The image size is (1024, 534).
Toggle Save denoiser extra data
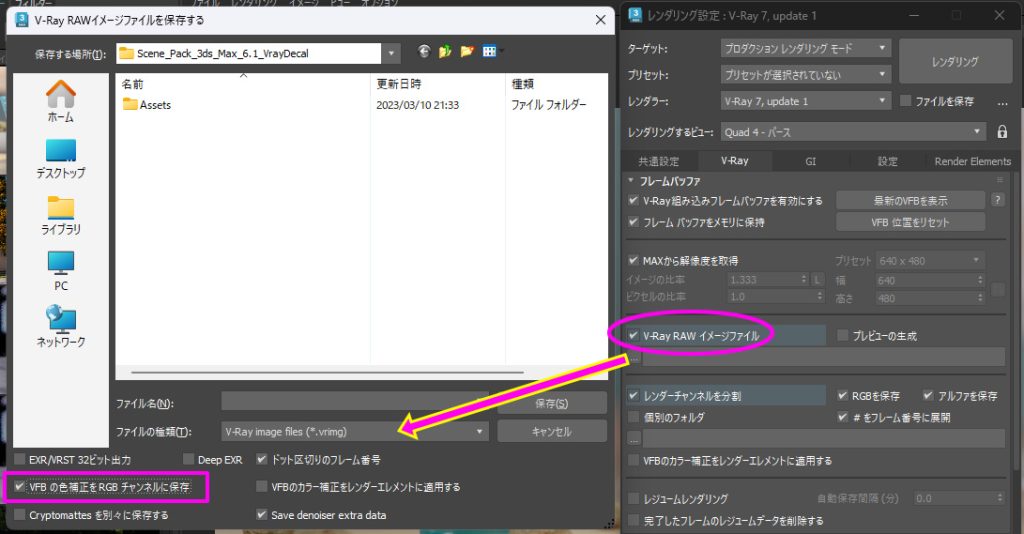coord(262,514)
